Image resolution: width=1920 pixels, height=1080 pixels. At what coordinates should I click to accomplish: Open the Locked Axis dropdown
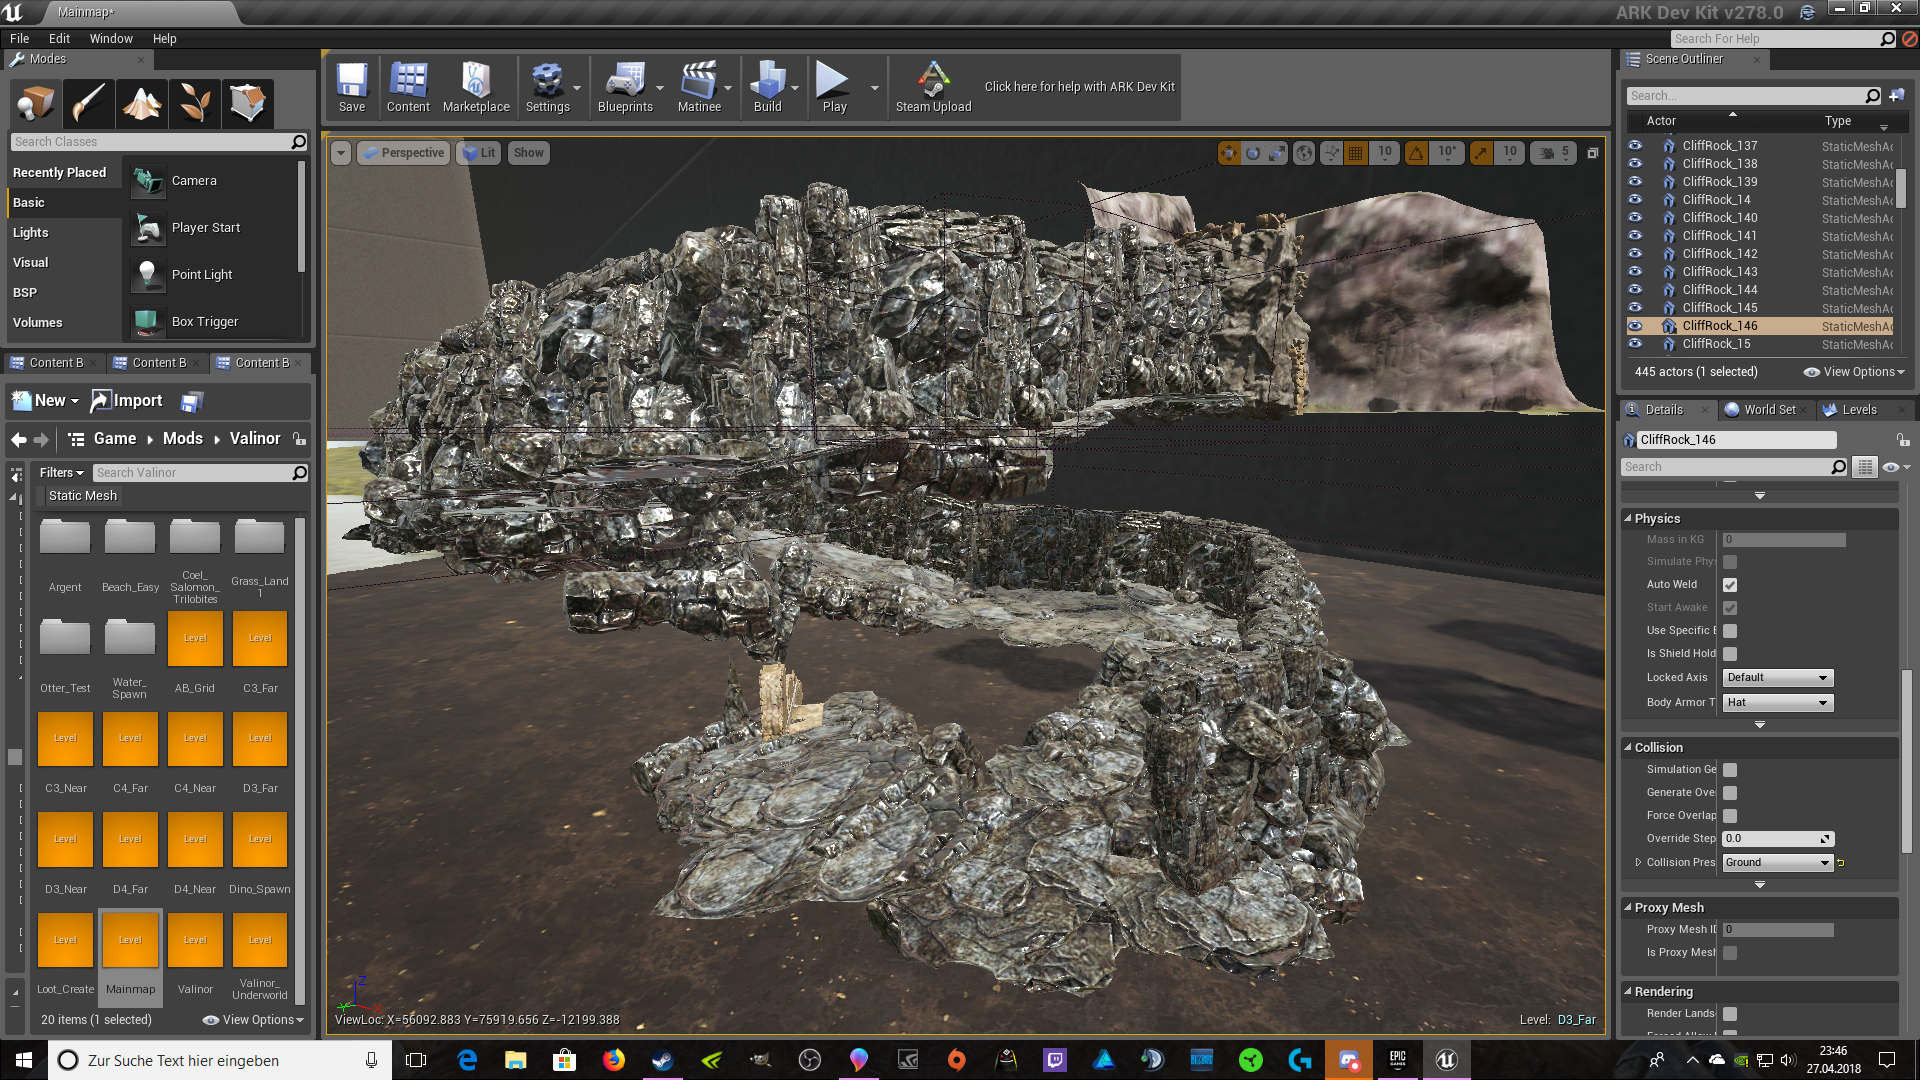1778,678
